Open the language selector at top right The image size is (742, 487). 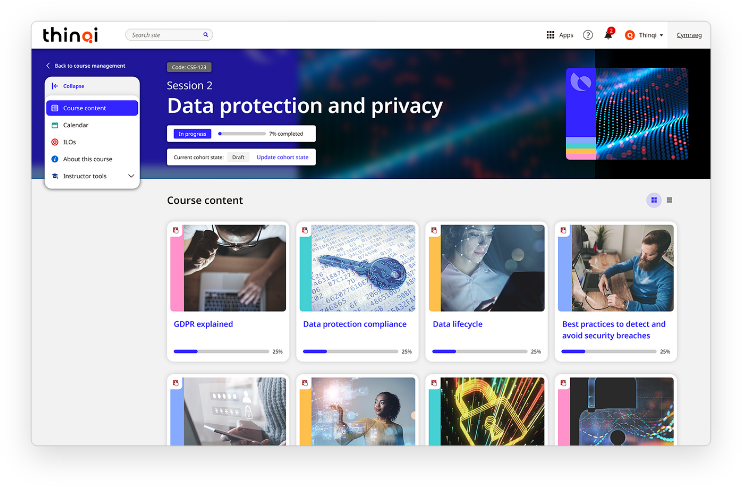point(689,35)
